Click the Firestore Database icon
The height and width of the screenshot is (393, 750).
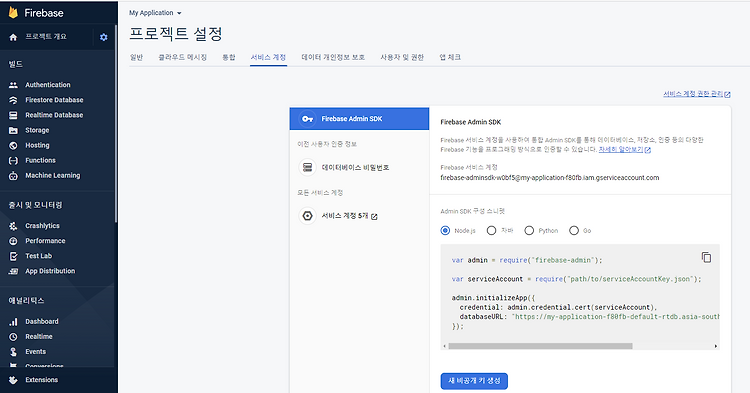pyautogui.click(x=13, y=100)
